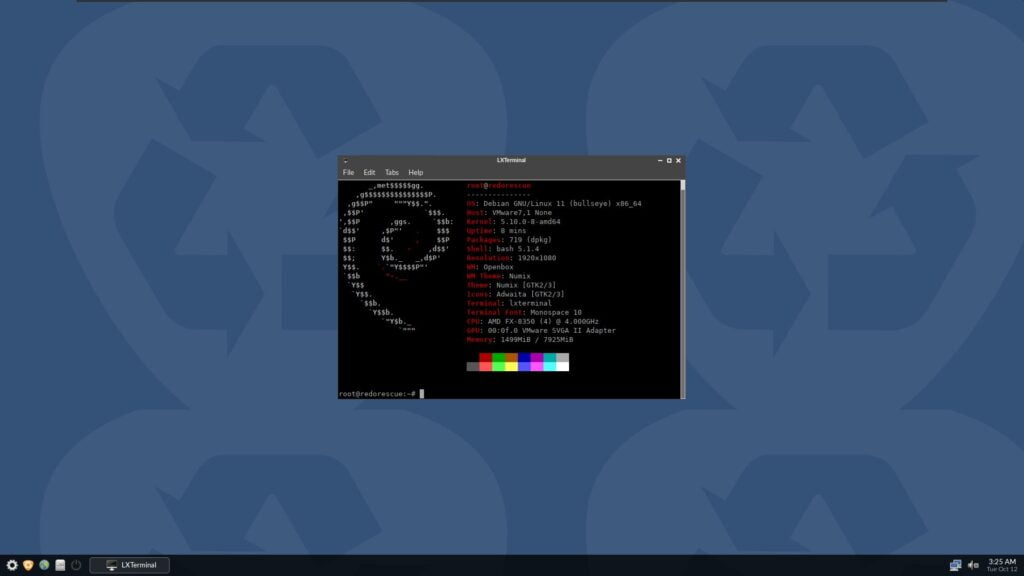
Task: Click the red root@redorescue header text
Action: [x=499, y=185]
